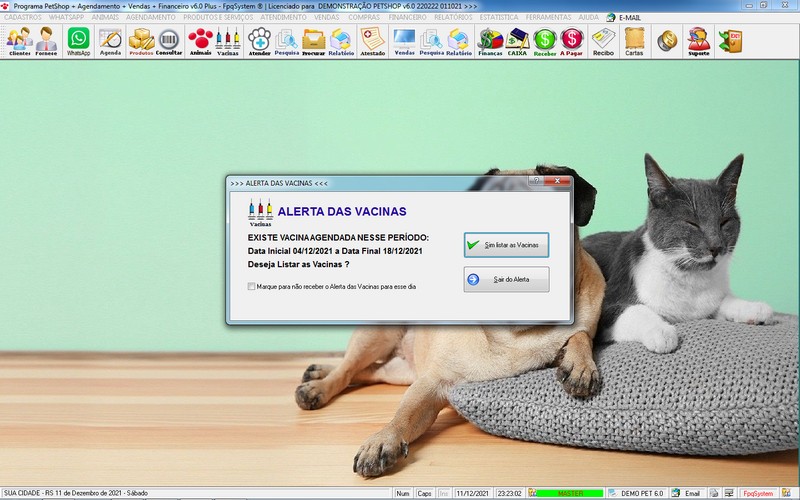Open the CADASTROS menu

[x=23, y=17]
